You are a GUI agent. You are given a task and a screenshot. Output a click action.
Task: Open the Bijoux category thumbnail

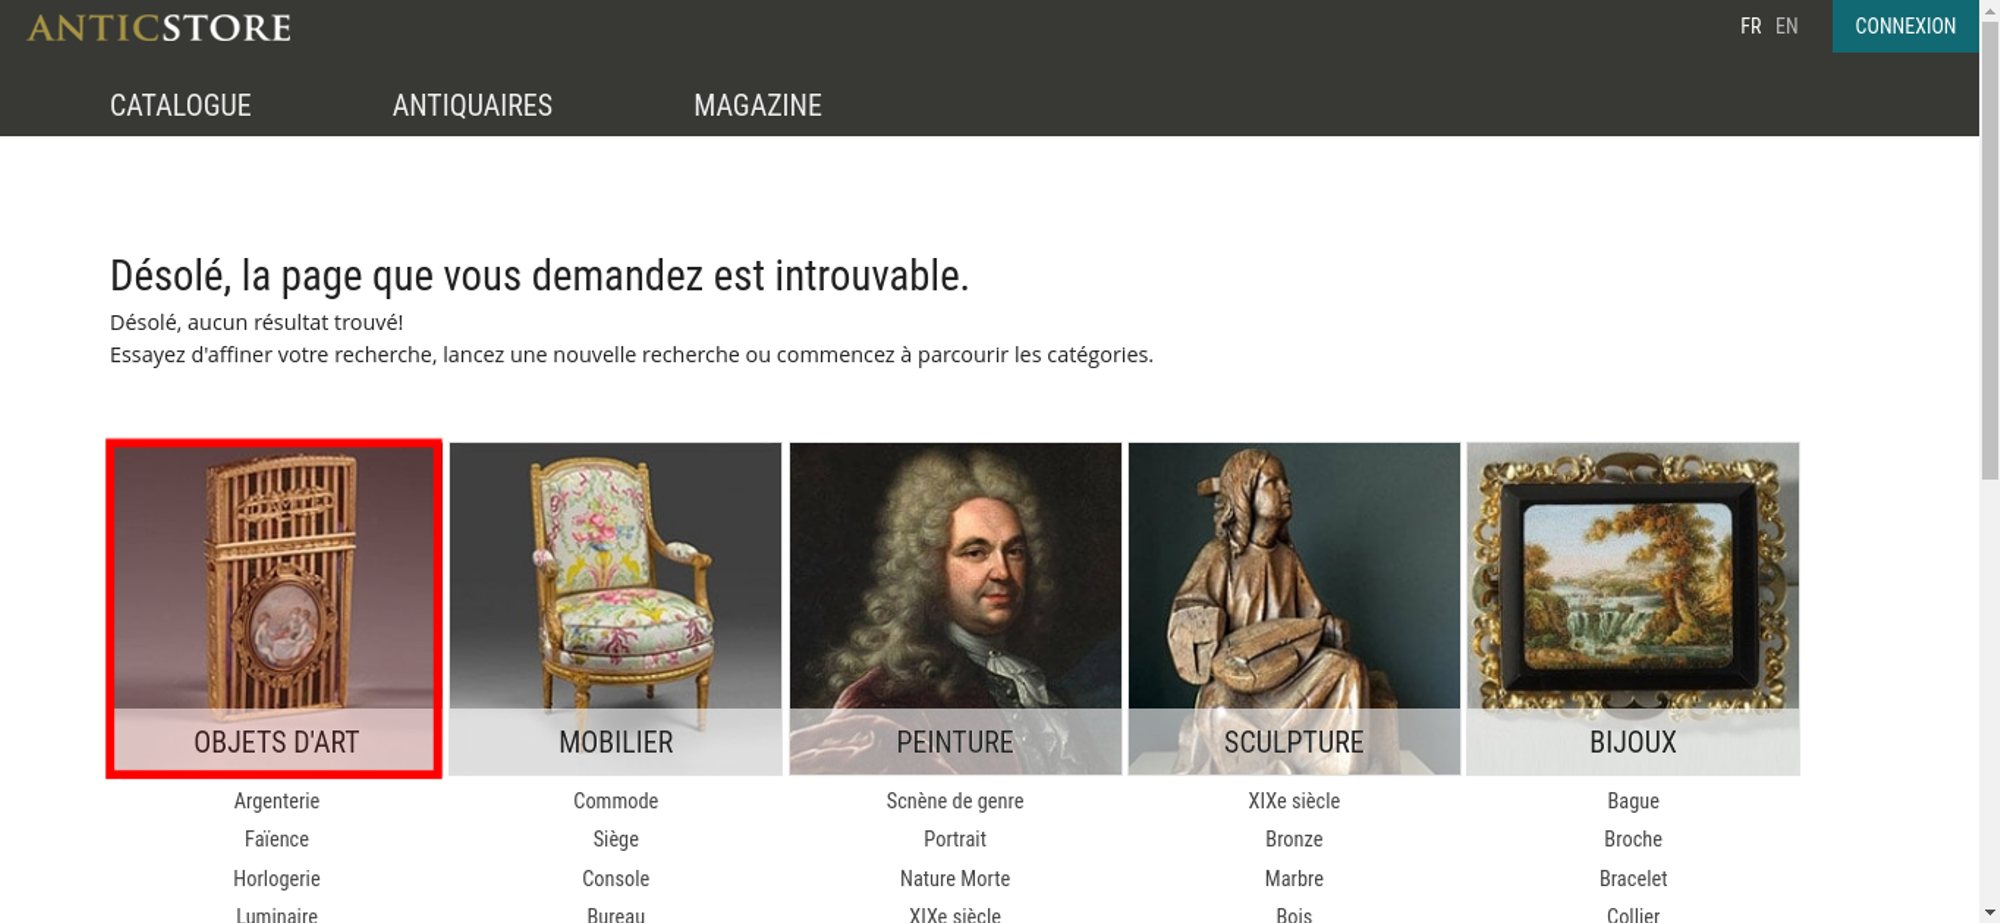tap(1633, 609)
